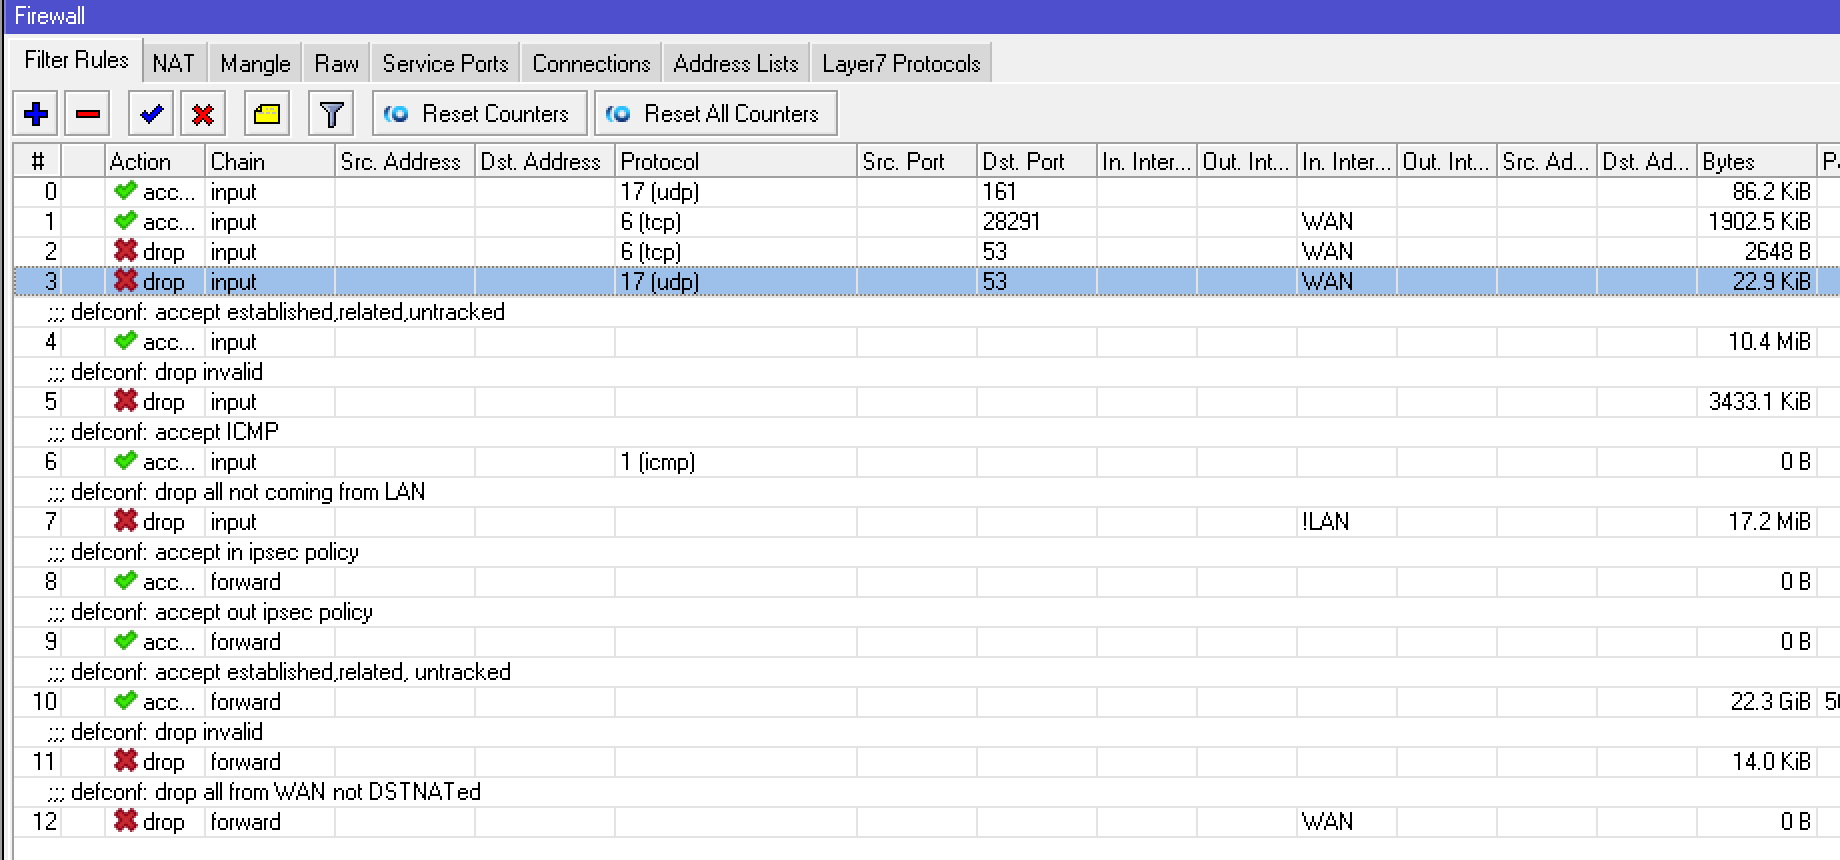Viewport: 1840px width, 860px height.
Task: Click the drop icon of rule 3
Action: click(x=125, y=281)
